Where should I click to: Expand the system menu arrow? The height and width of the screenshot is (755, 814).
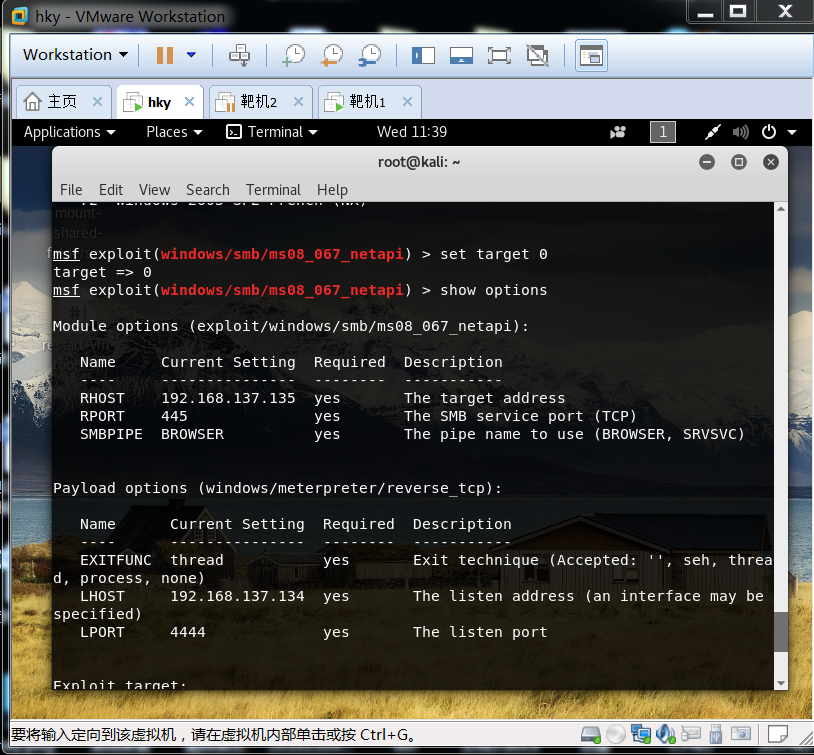pos(792,132)
